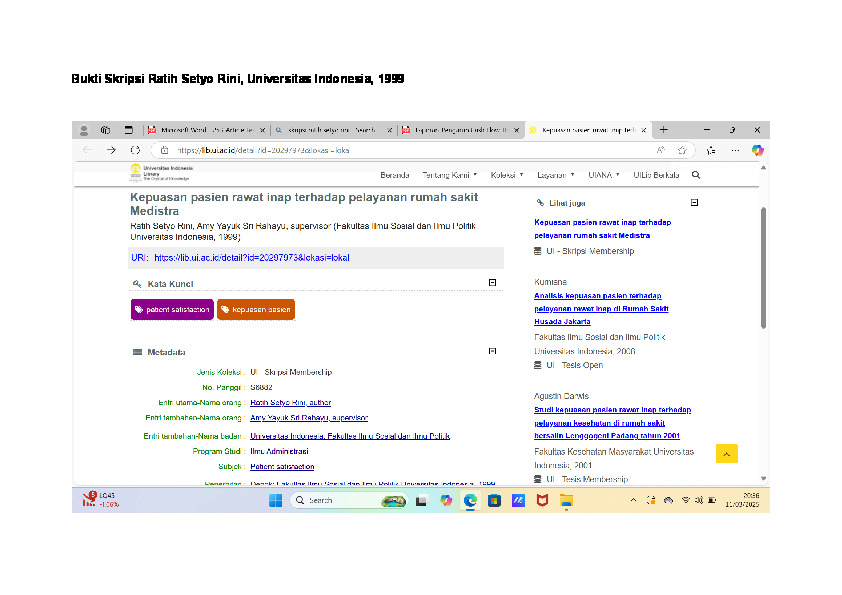Viewport: 842px width, 595px height.
Task: Open browser settings and more menu
Action: (x=735, y=150)
